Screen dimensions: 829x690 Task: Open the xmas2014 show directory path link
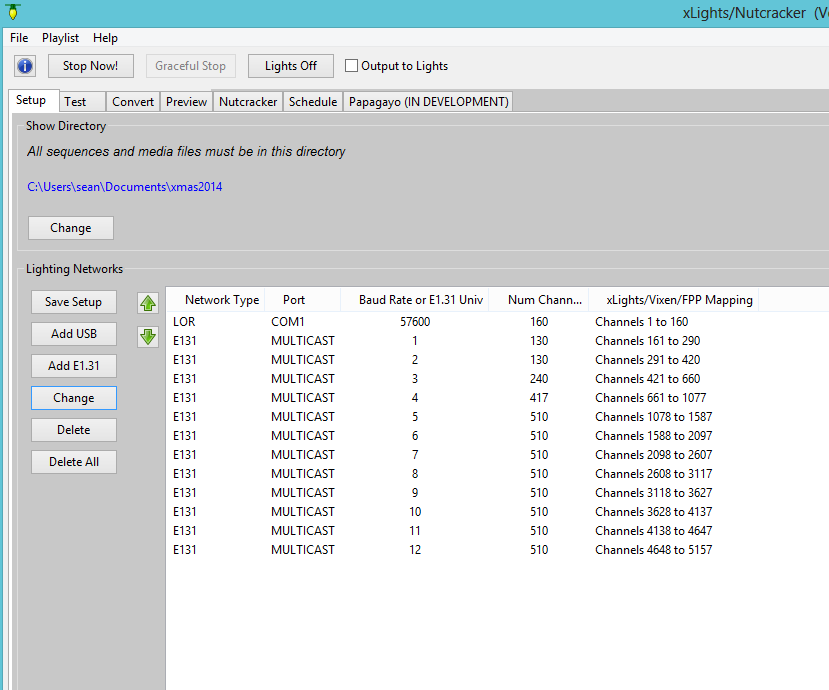point(125,187)
